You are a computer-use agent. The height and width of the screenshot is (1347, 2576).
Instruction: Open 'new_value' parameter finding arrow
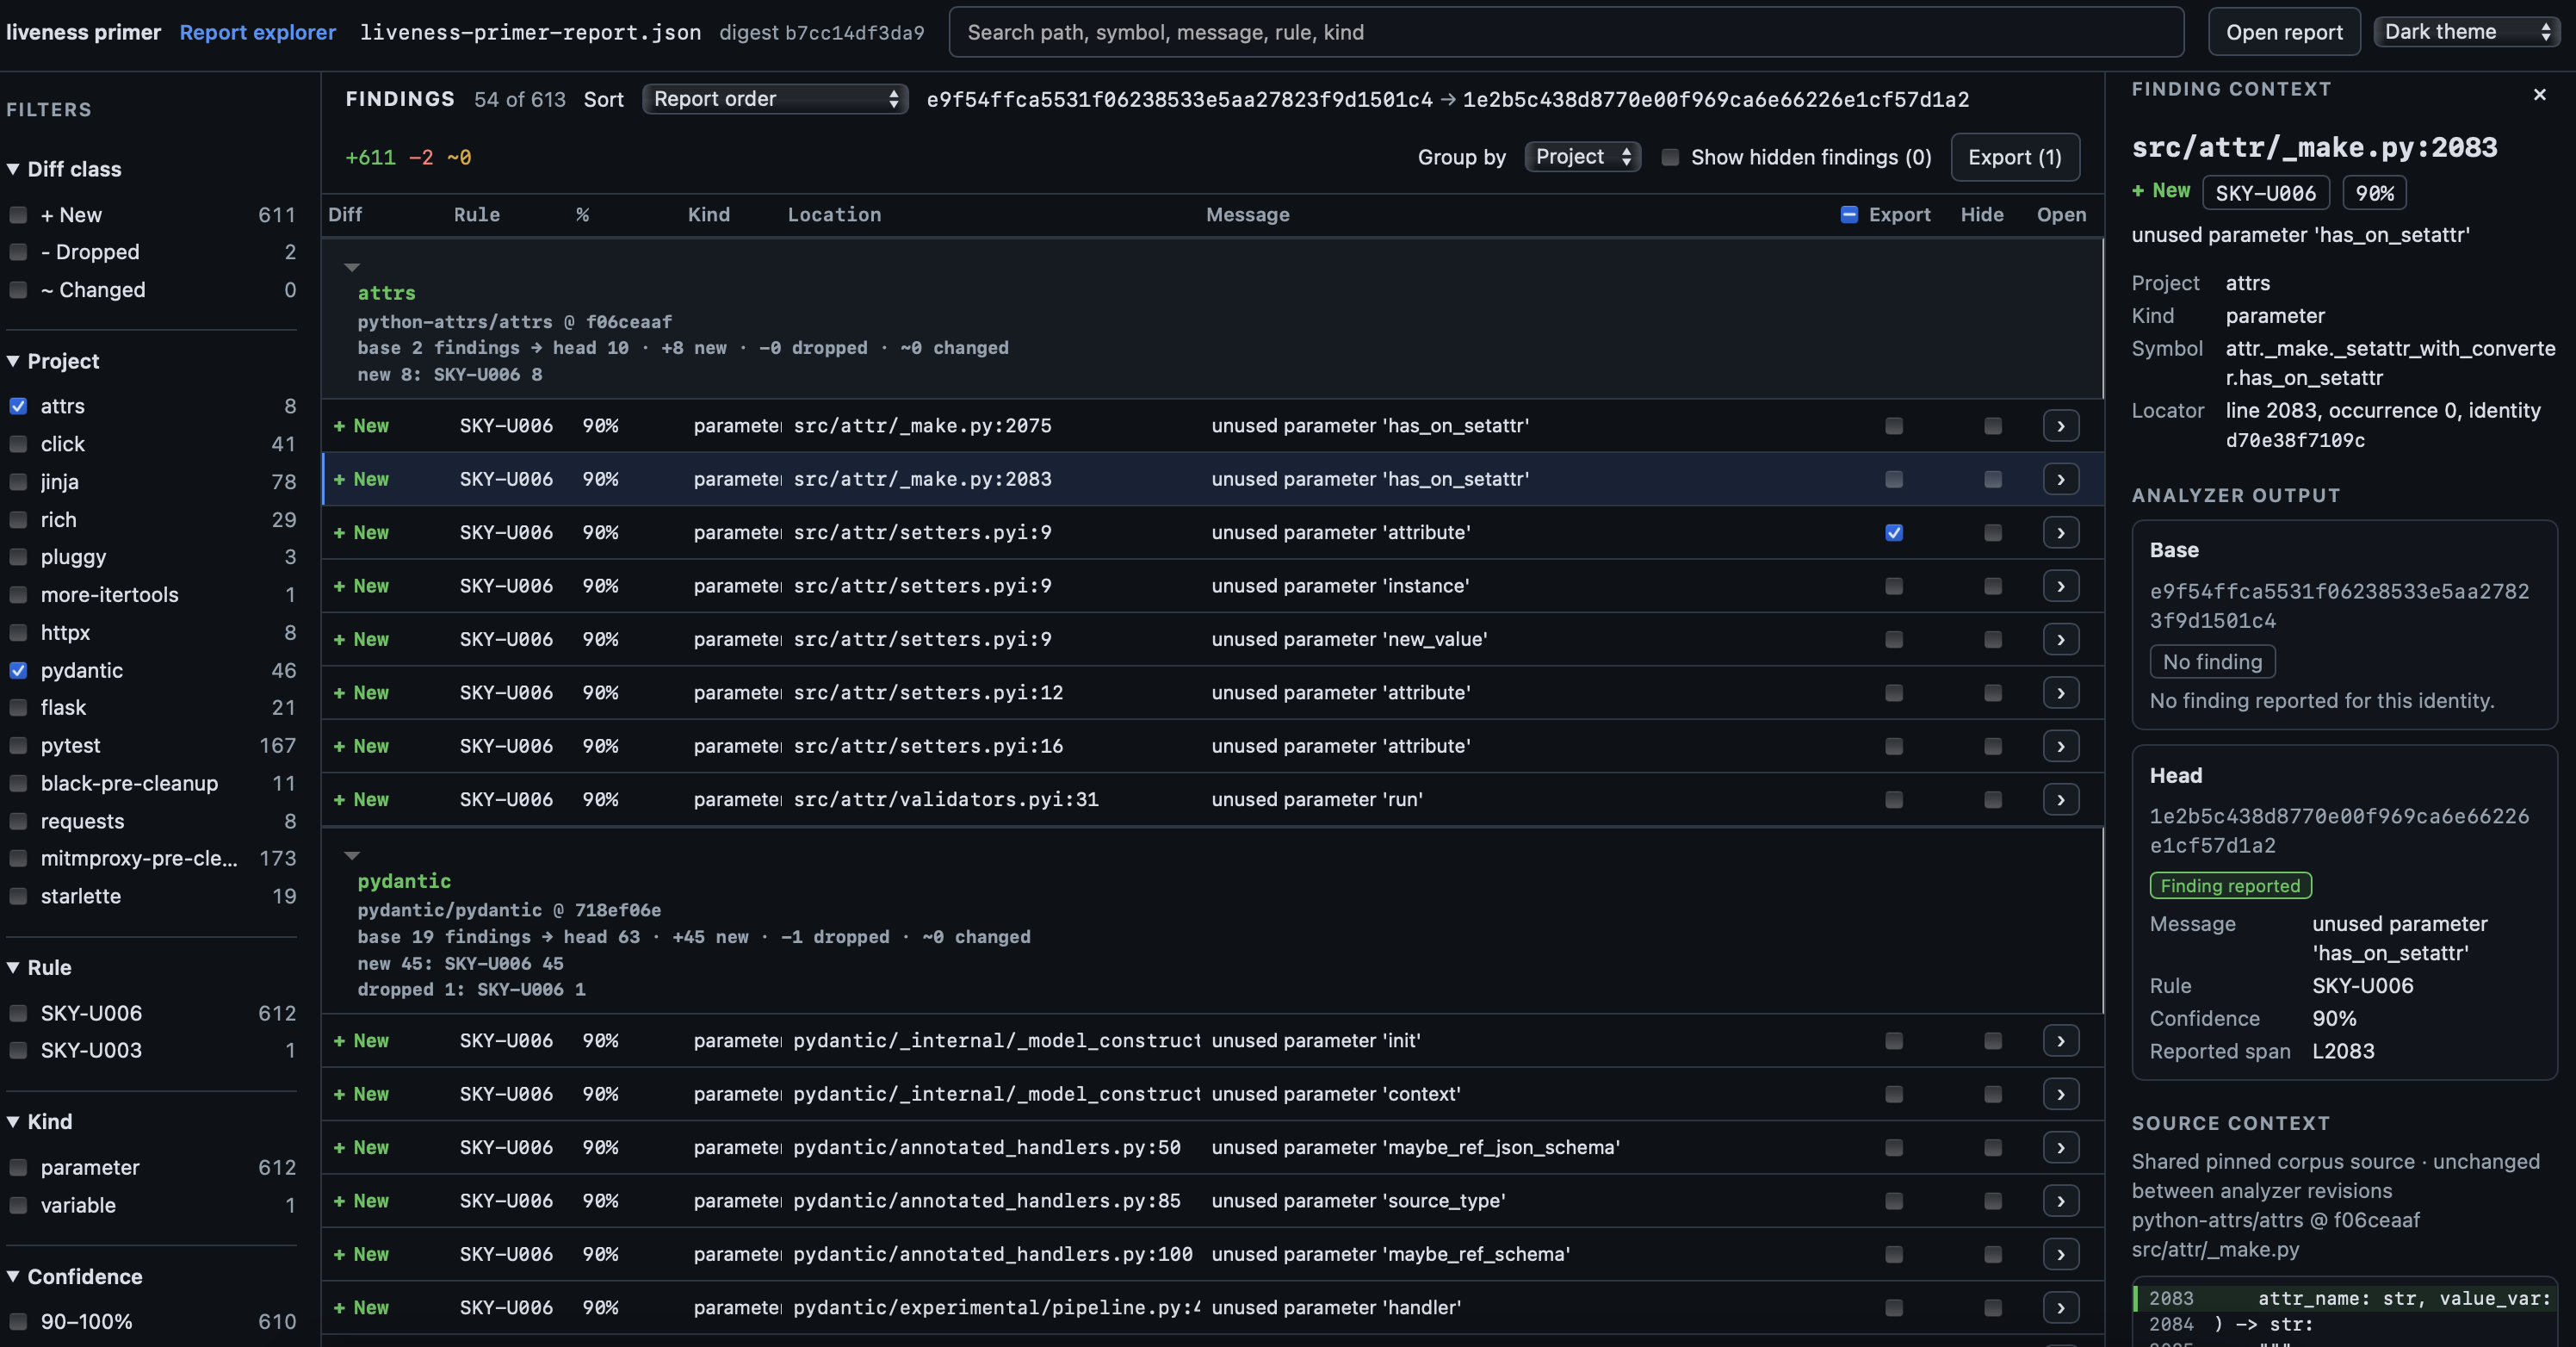tap(2060, 639)
